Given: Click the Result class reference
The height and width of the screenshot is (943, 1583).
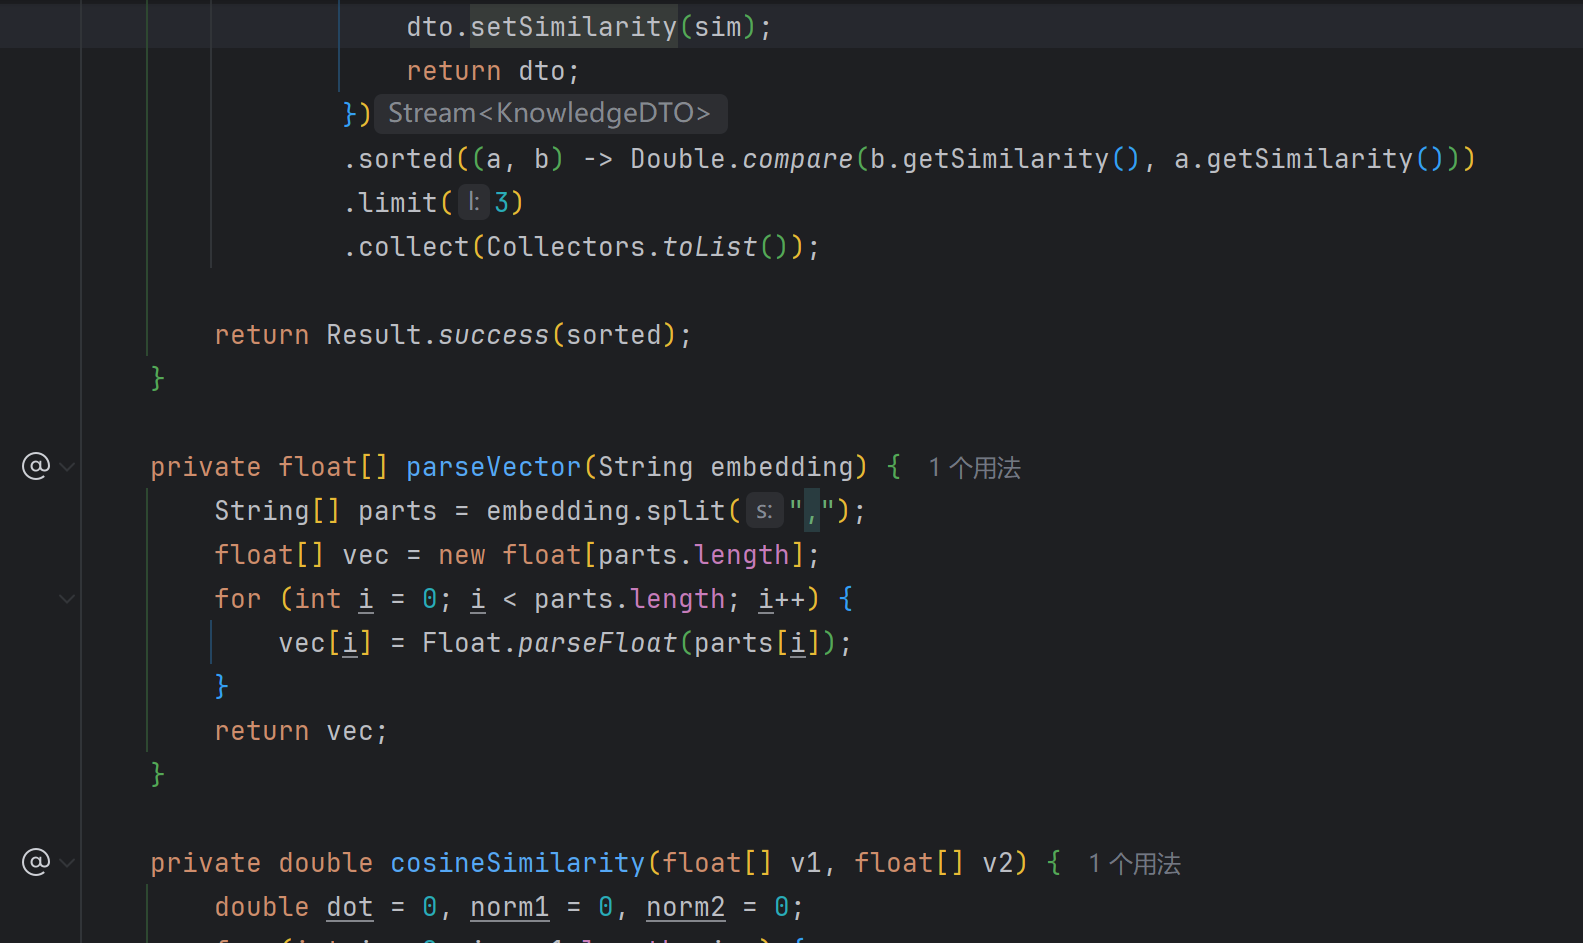Looking at the screenshot, I should 374,335.
